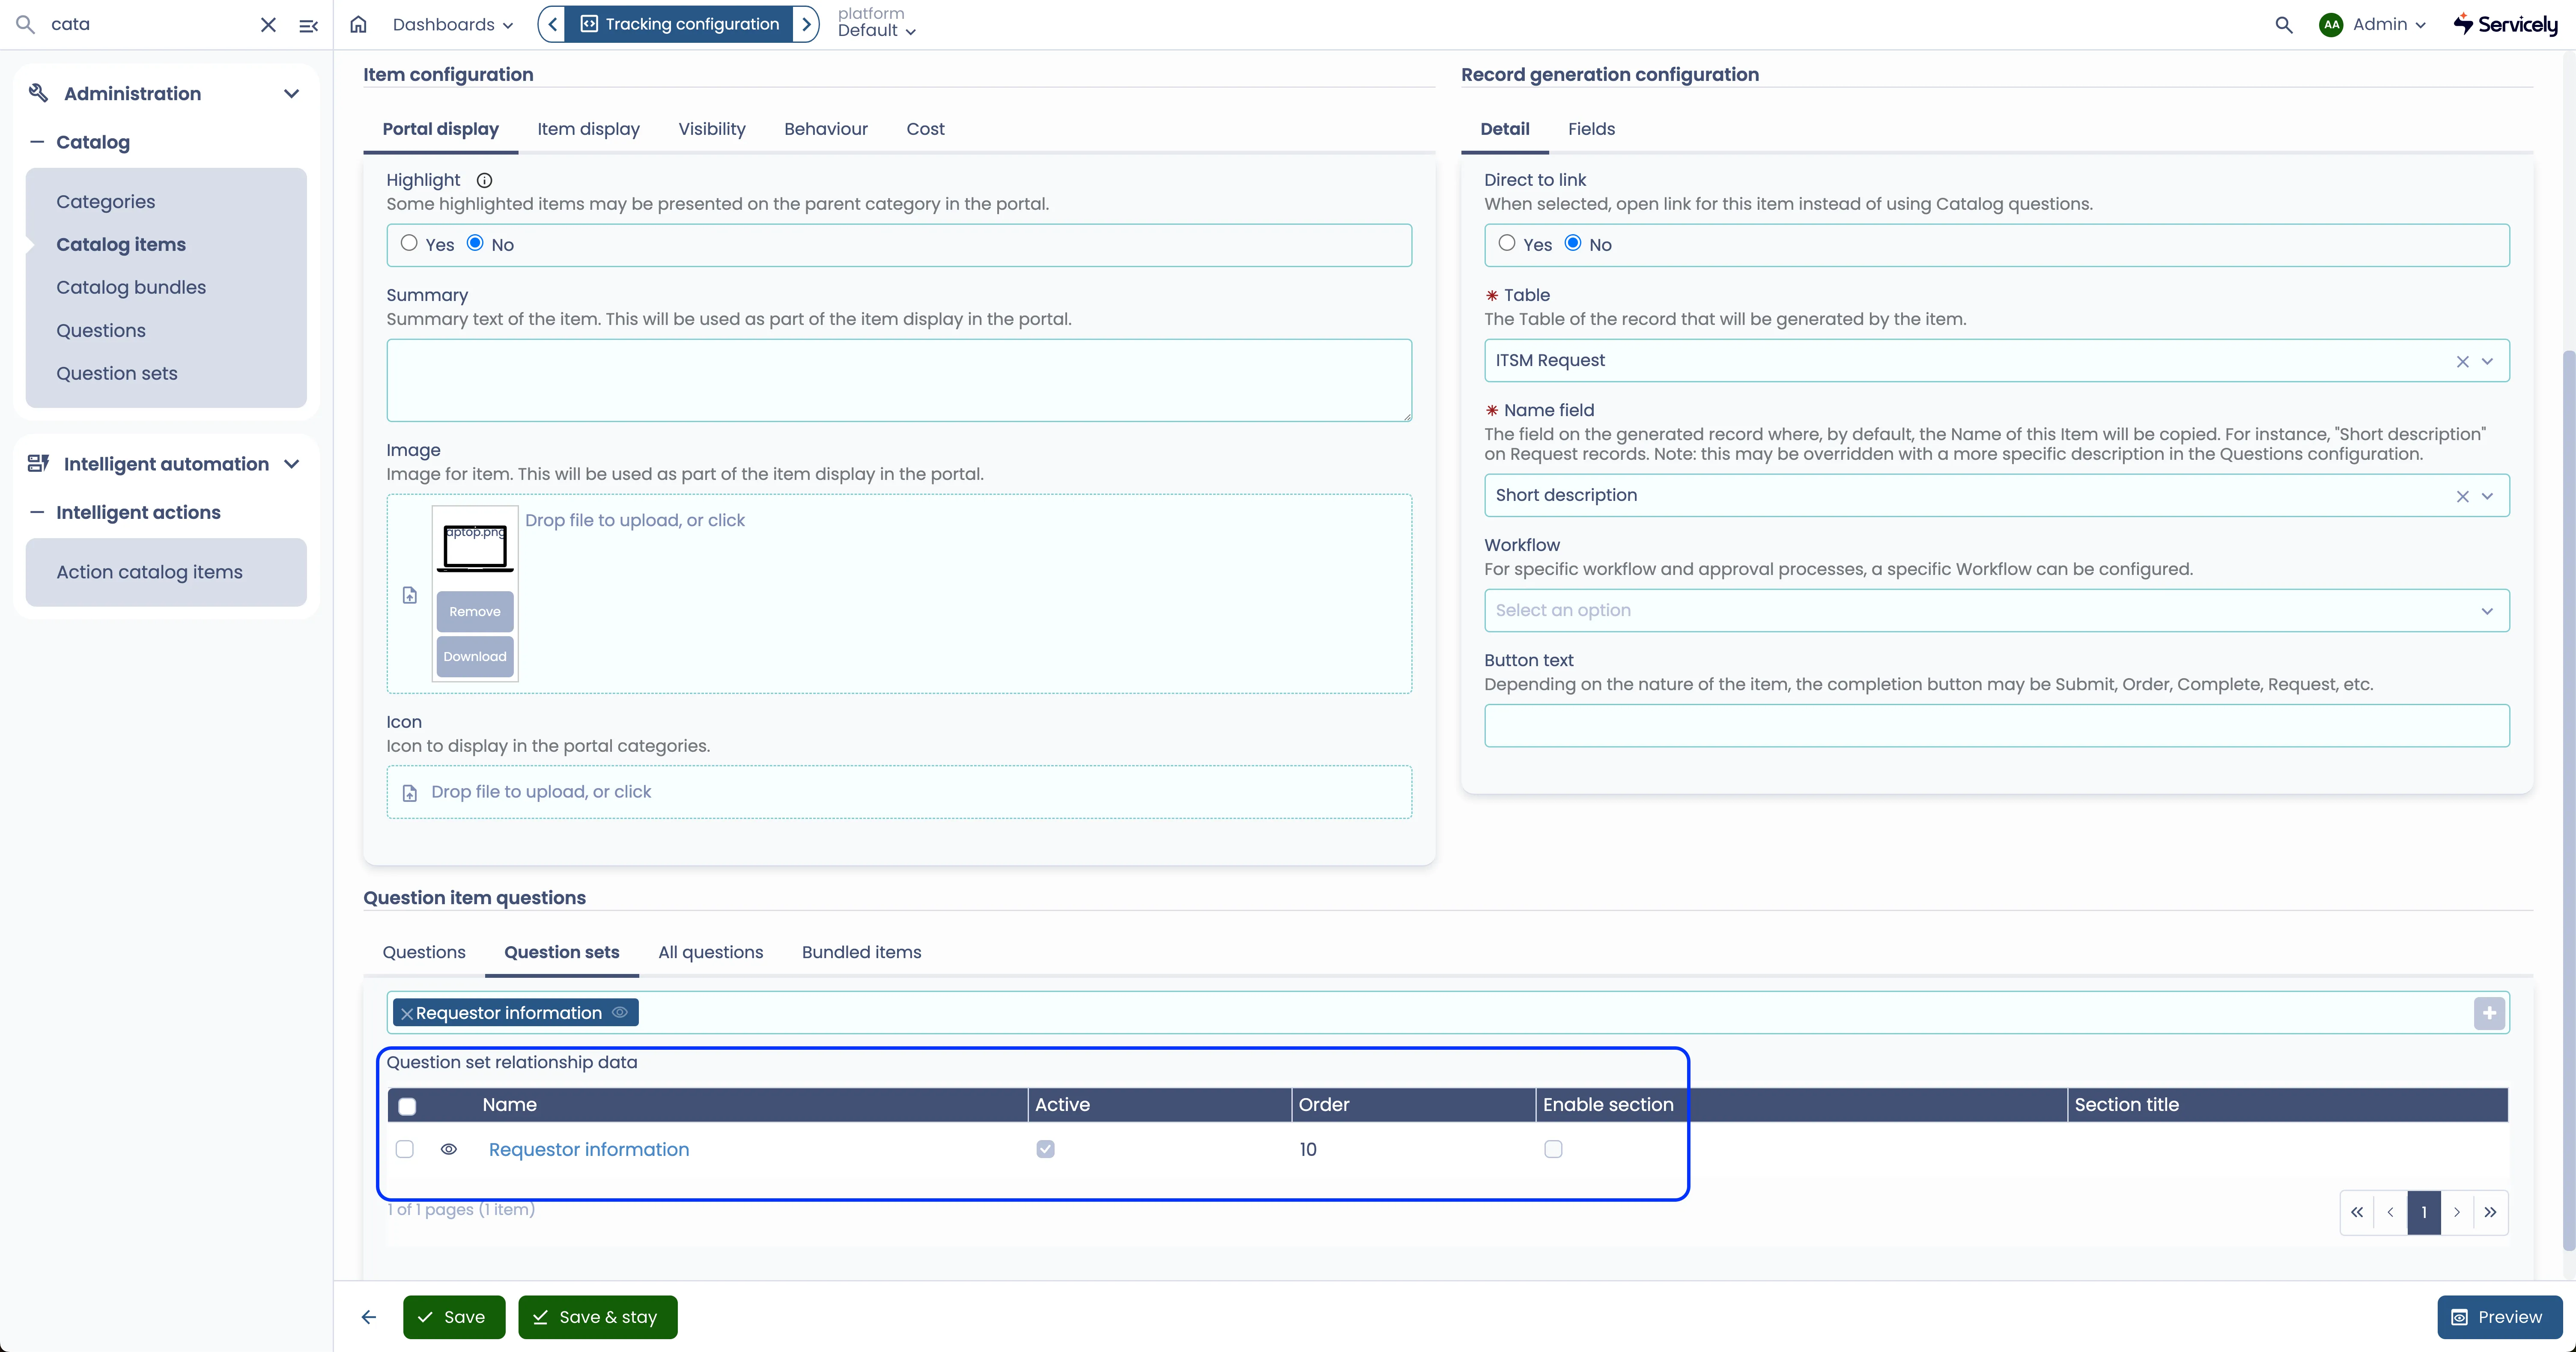Image resolution: width=2576 pixels, height=1352 pixels.
Task: Switch to the Behaviour tab
Action: [826, 129]
